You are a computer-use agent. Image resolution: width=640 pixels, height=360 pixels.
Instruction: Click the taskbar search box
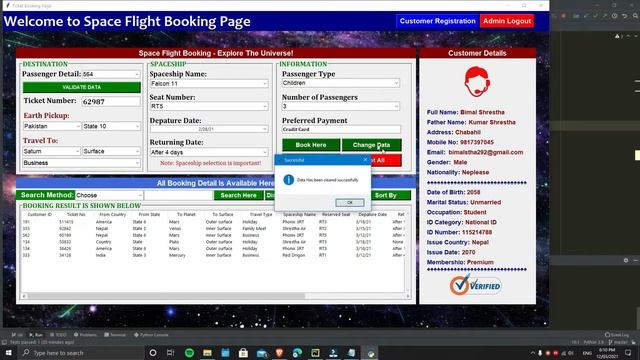pyautogui.click(x=81, y=353)
